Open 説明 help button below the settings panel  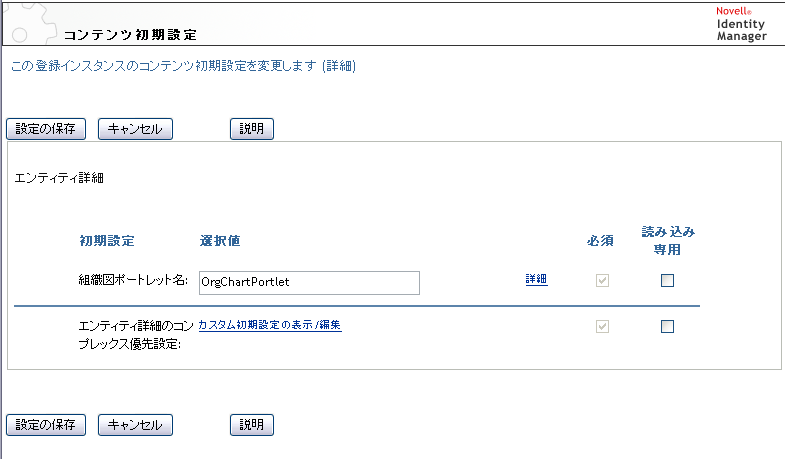(252, 424)
